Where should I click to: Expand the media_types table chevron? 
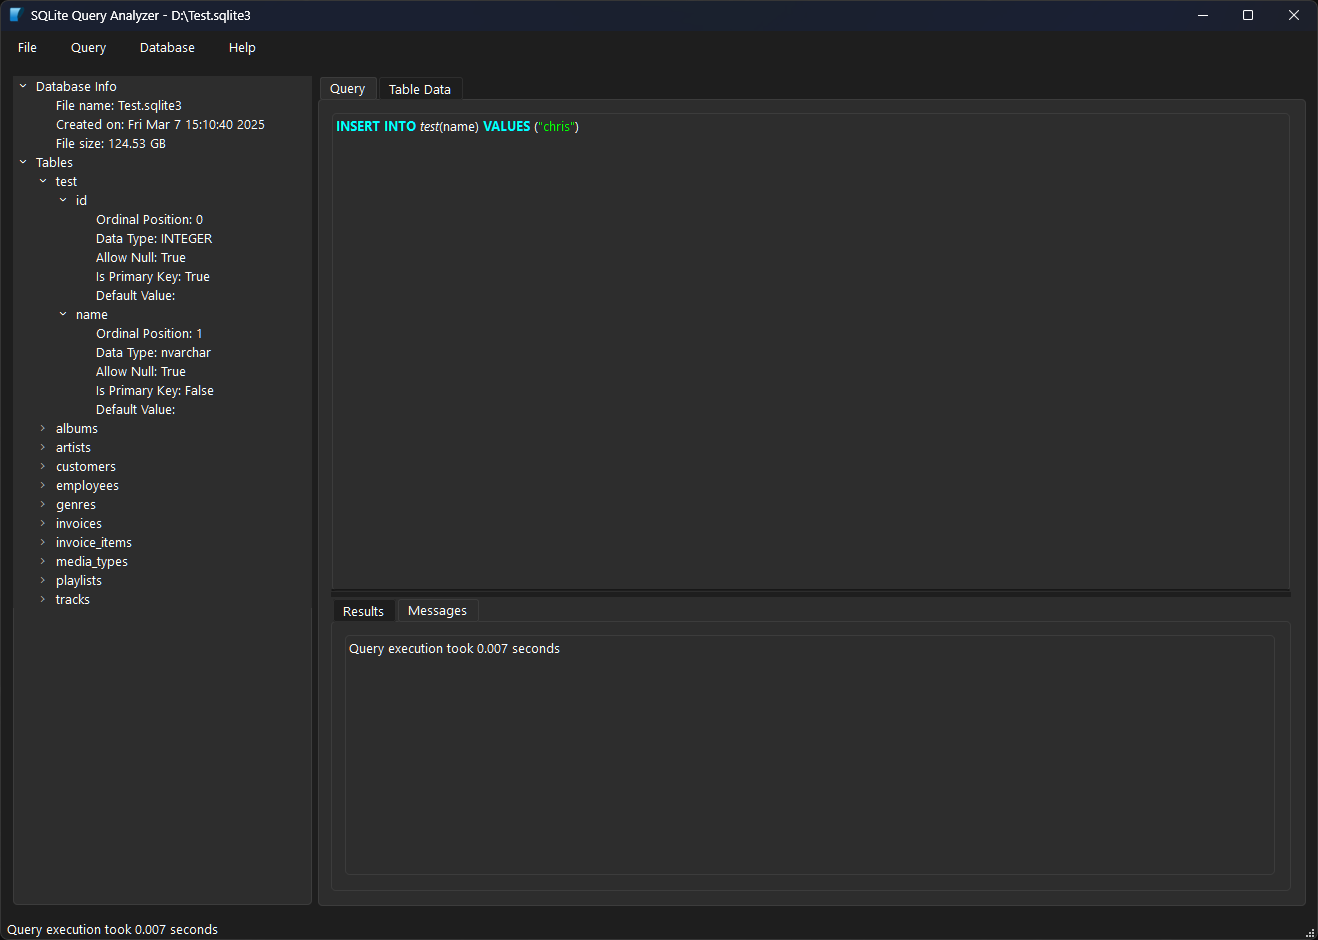43,561
